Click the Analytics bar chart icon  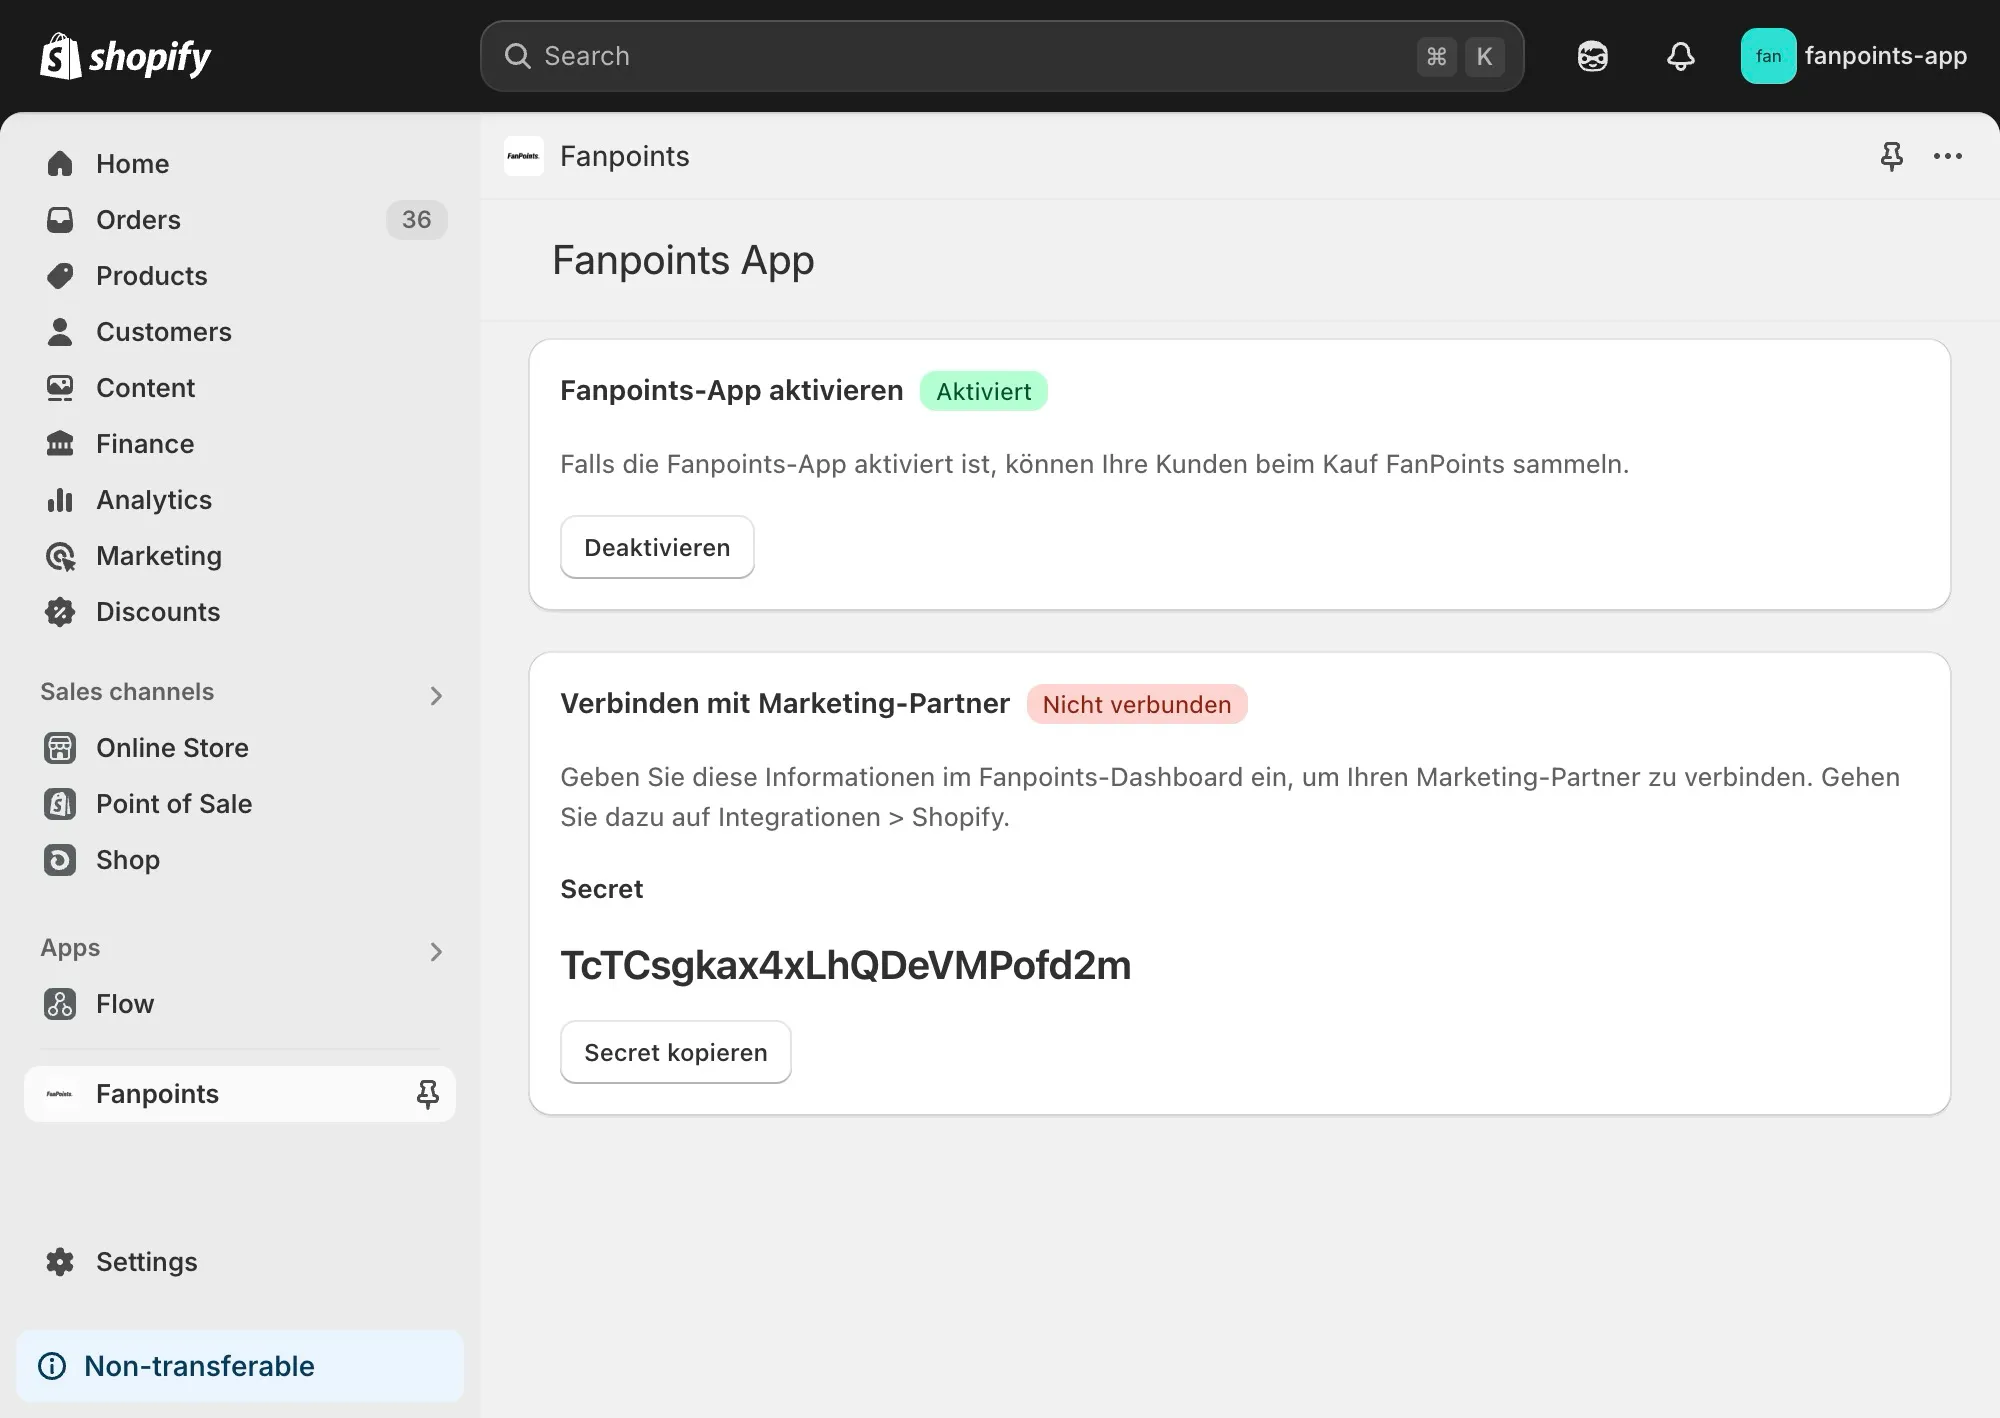(x=60, y=499)
